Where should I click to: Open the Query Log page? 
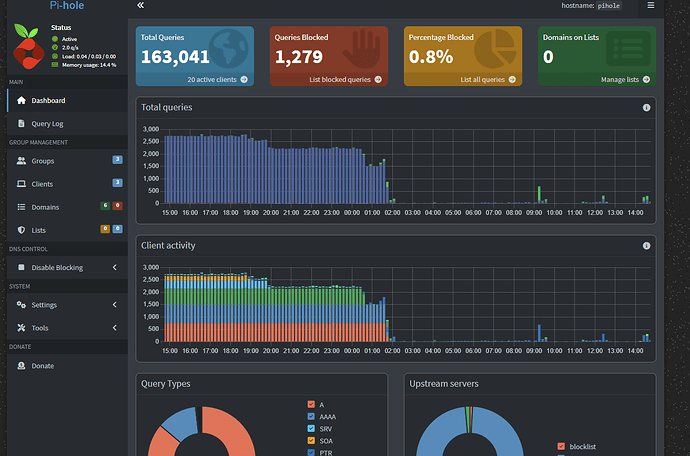tap(67, 124)
